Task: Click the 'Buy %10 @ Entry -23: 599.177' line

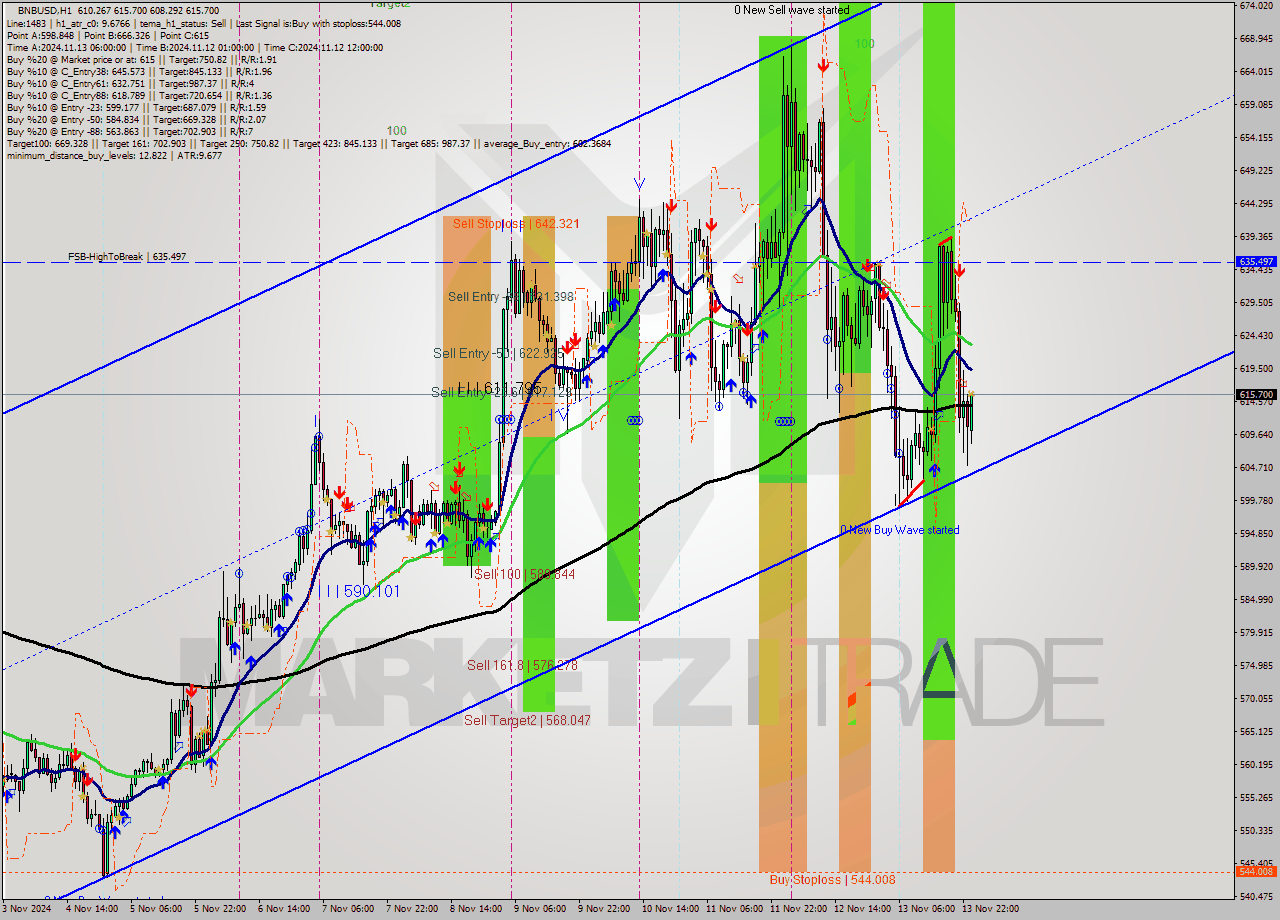Action: pos(136,107)
